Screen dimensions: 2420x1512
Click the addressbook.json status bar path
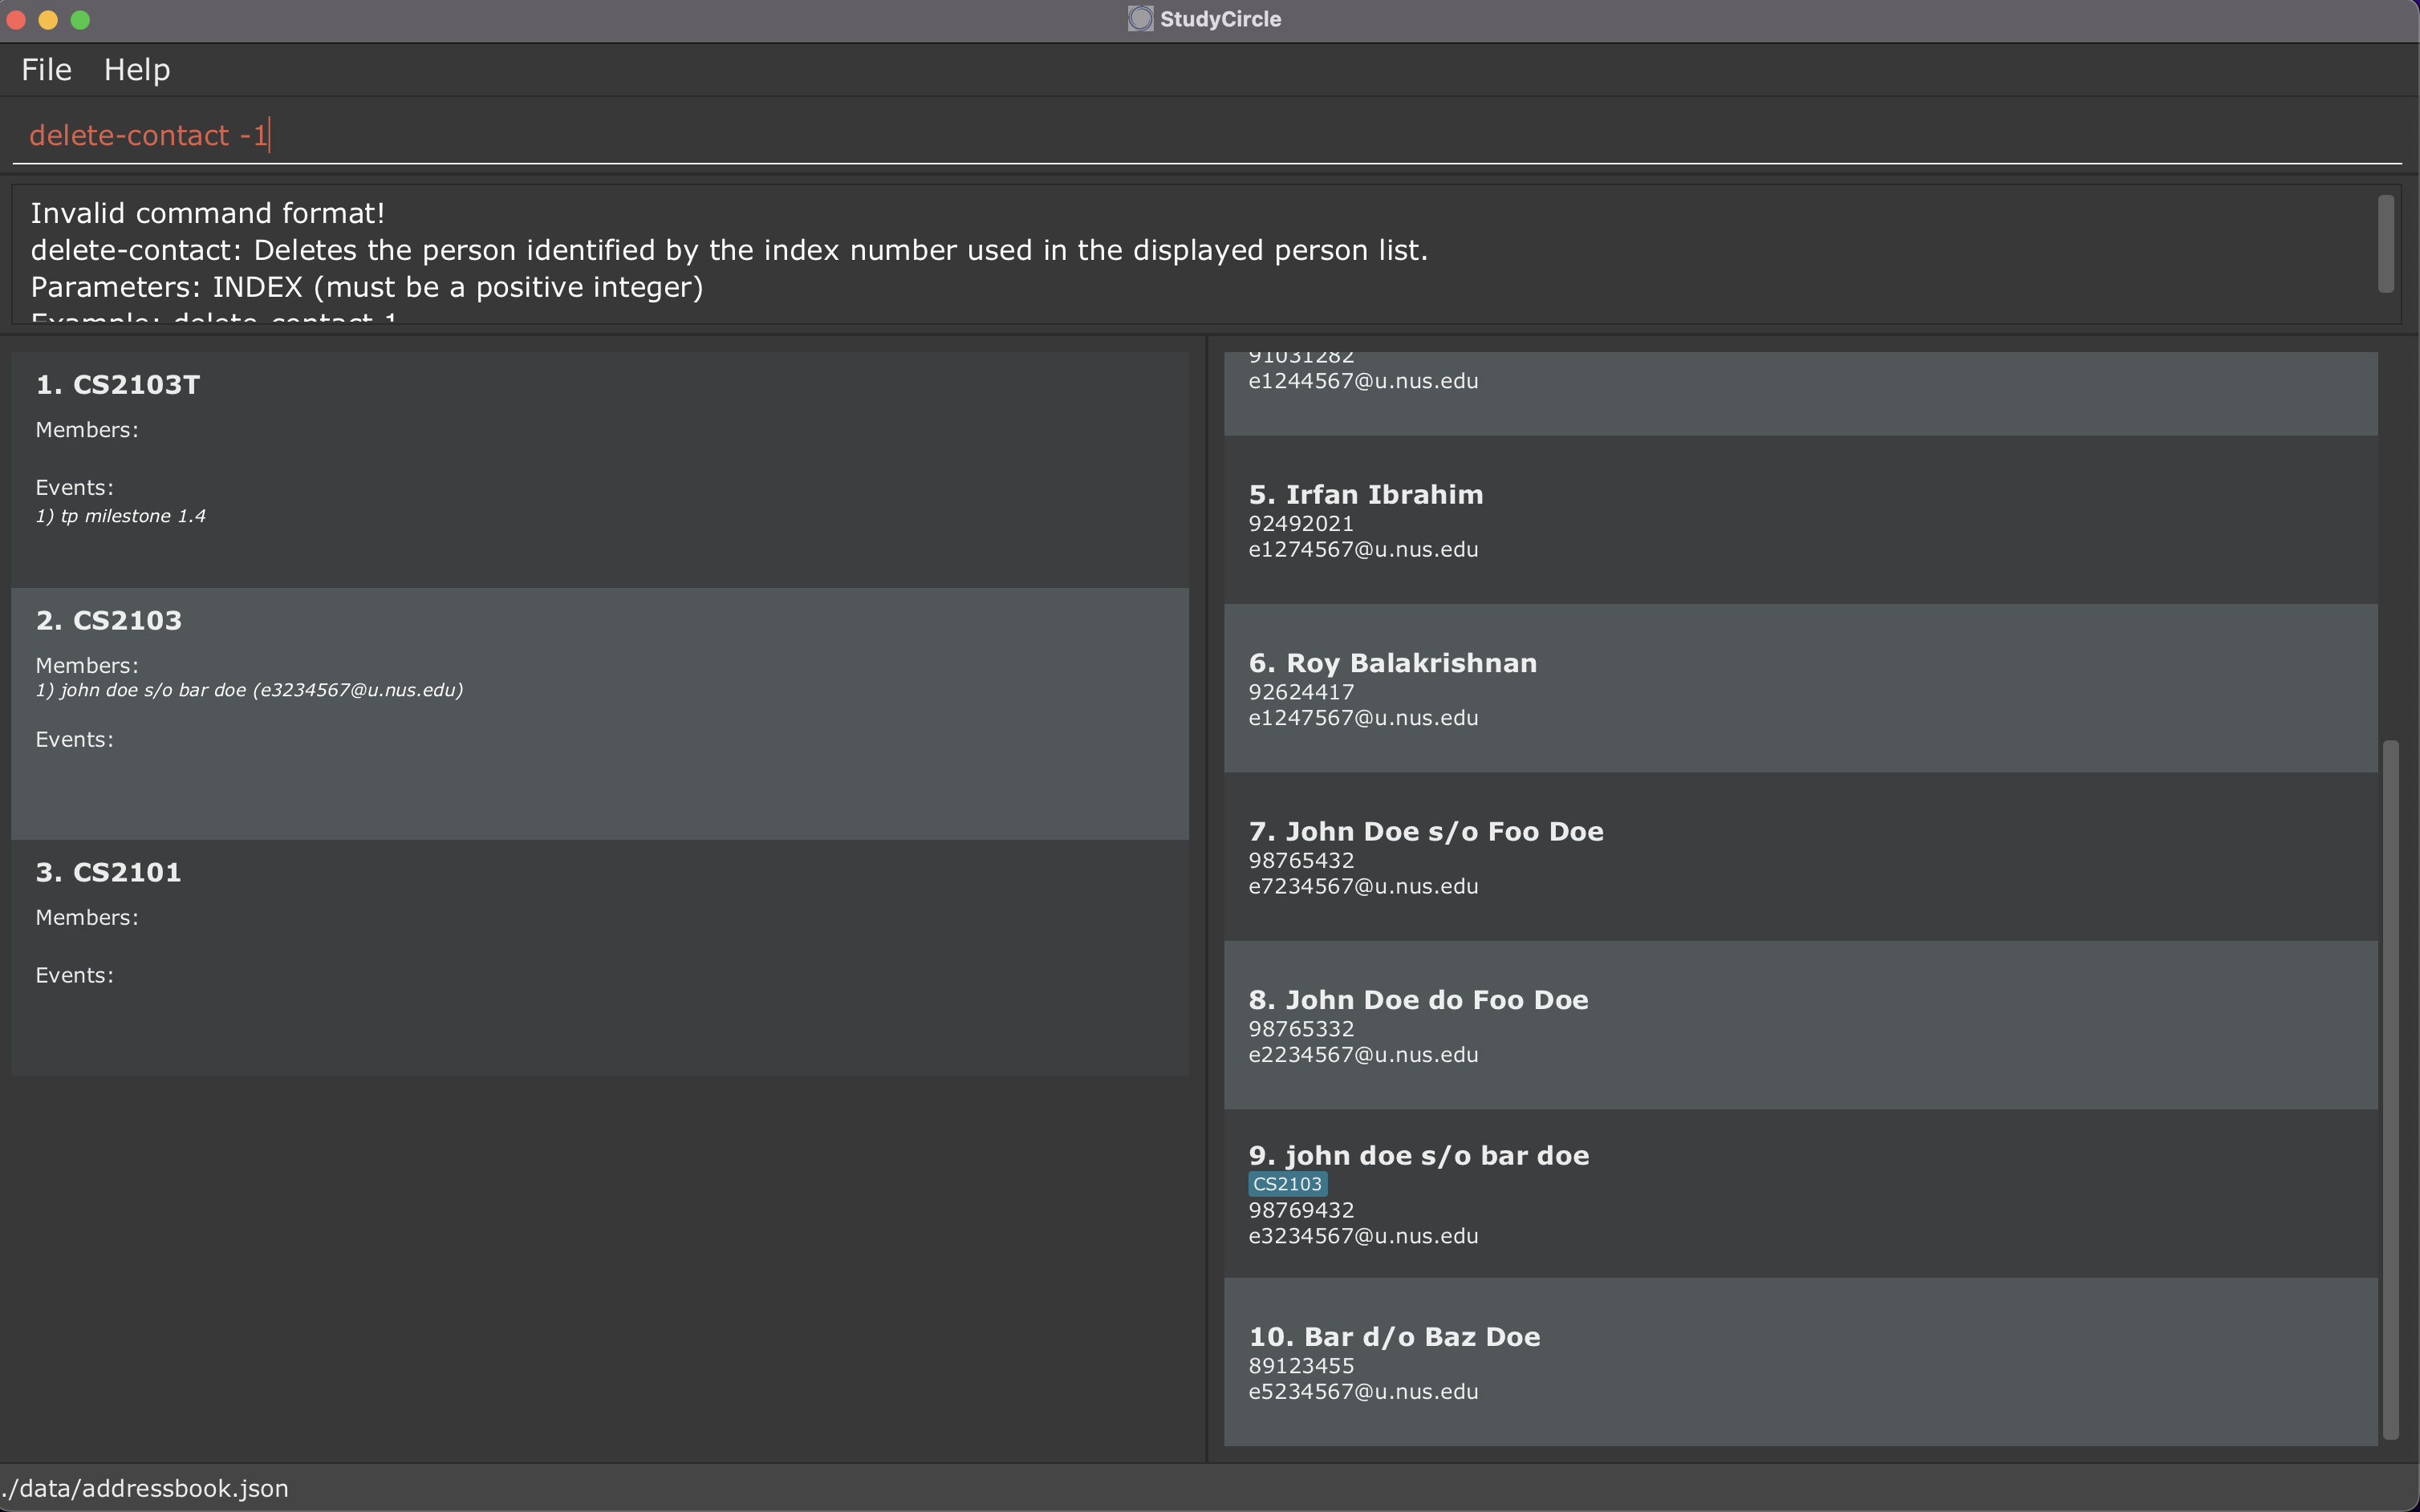click(x=146, y=1488)
